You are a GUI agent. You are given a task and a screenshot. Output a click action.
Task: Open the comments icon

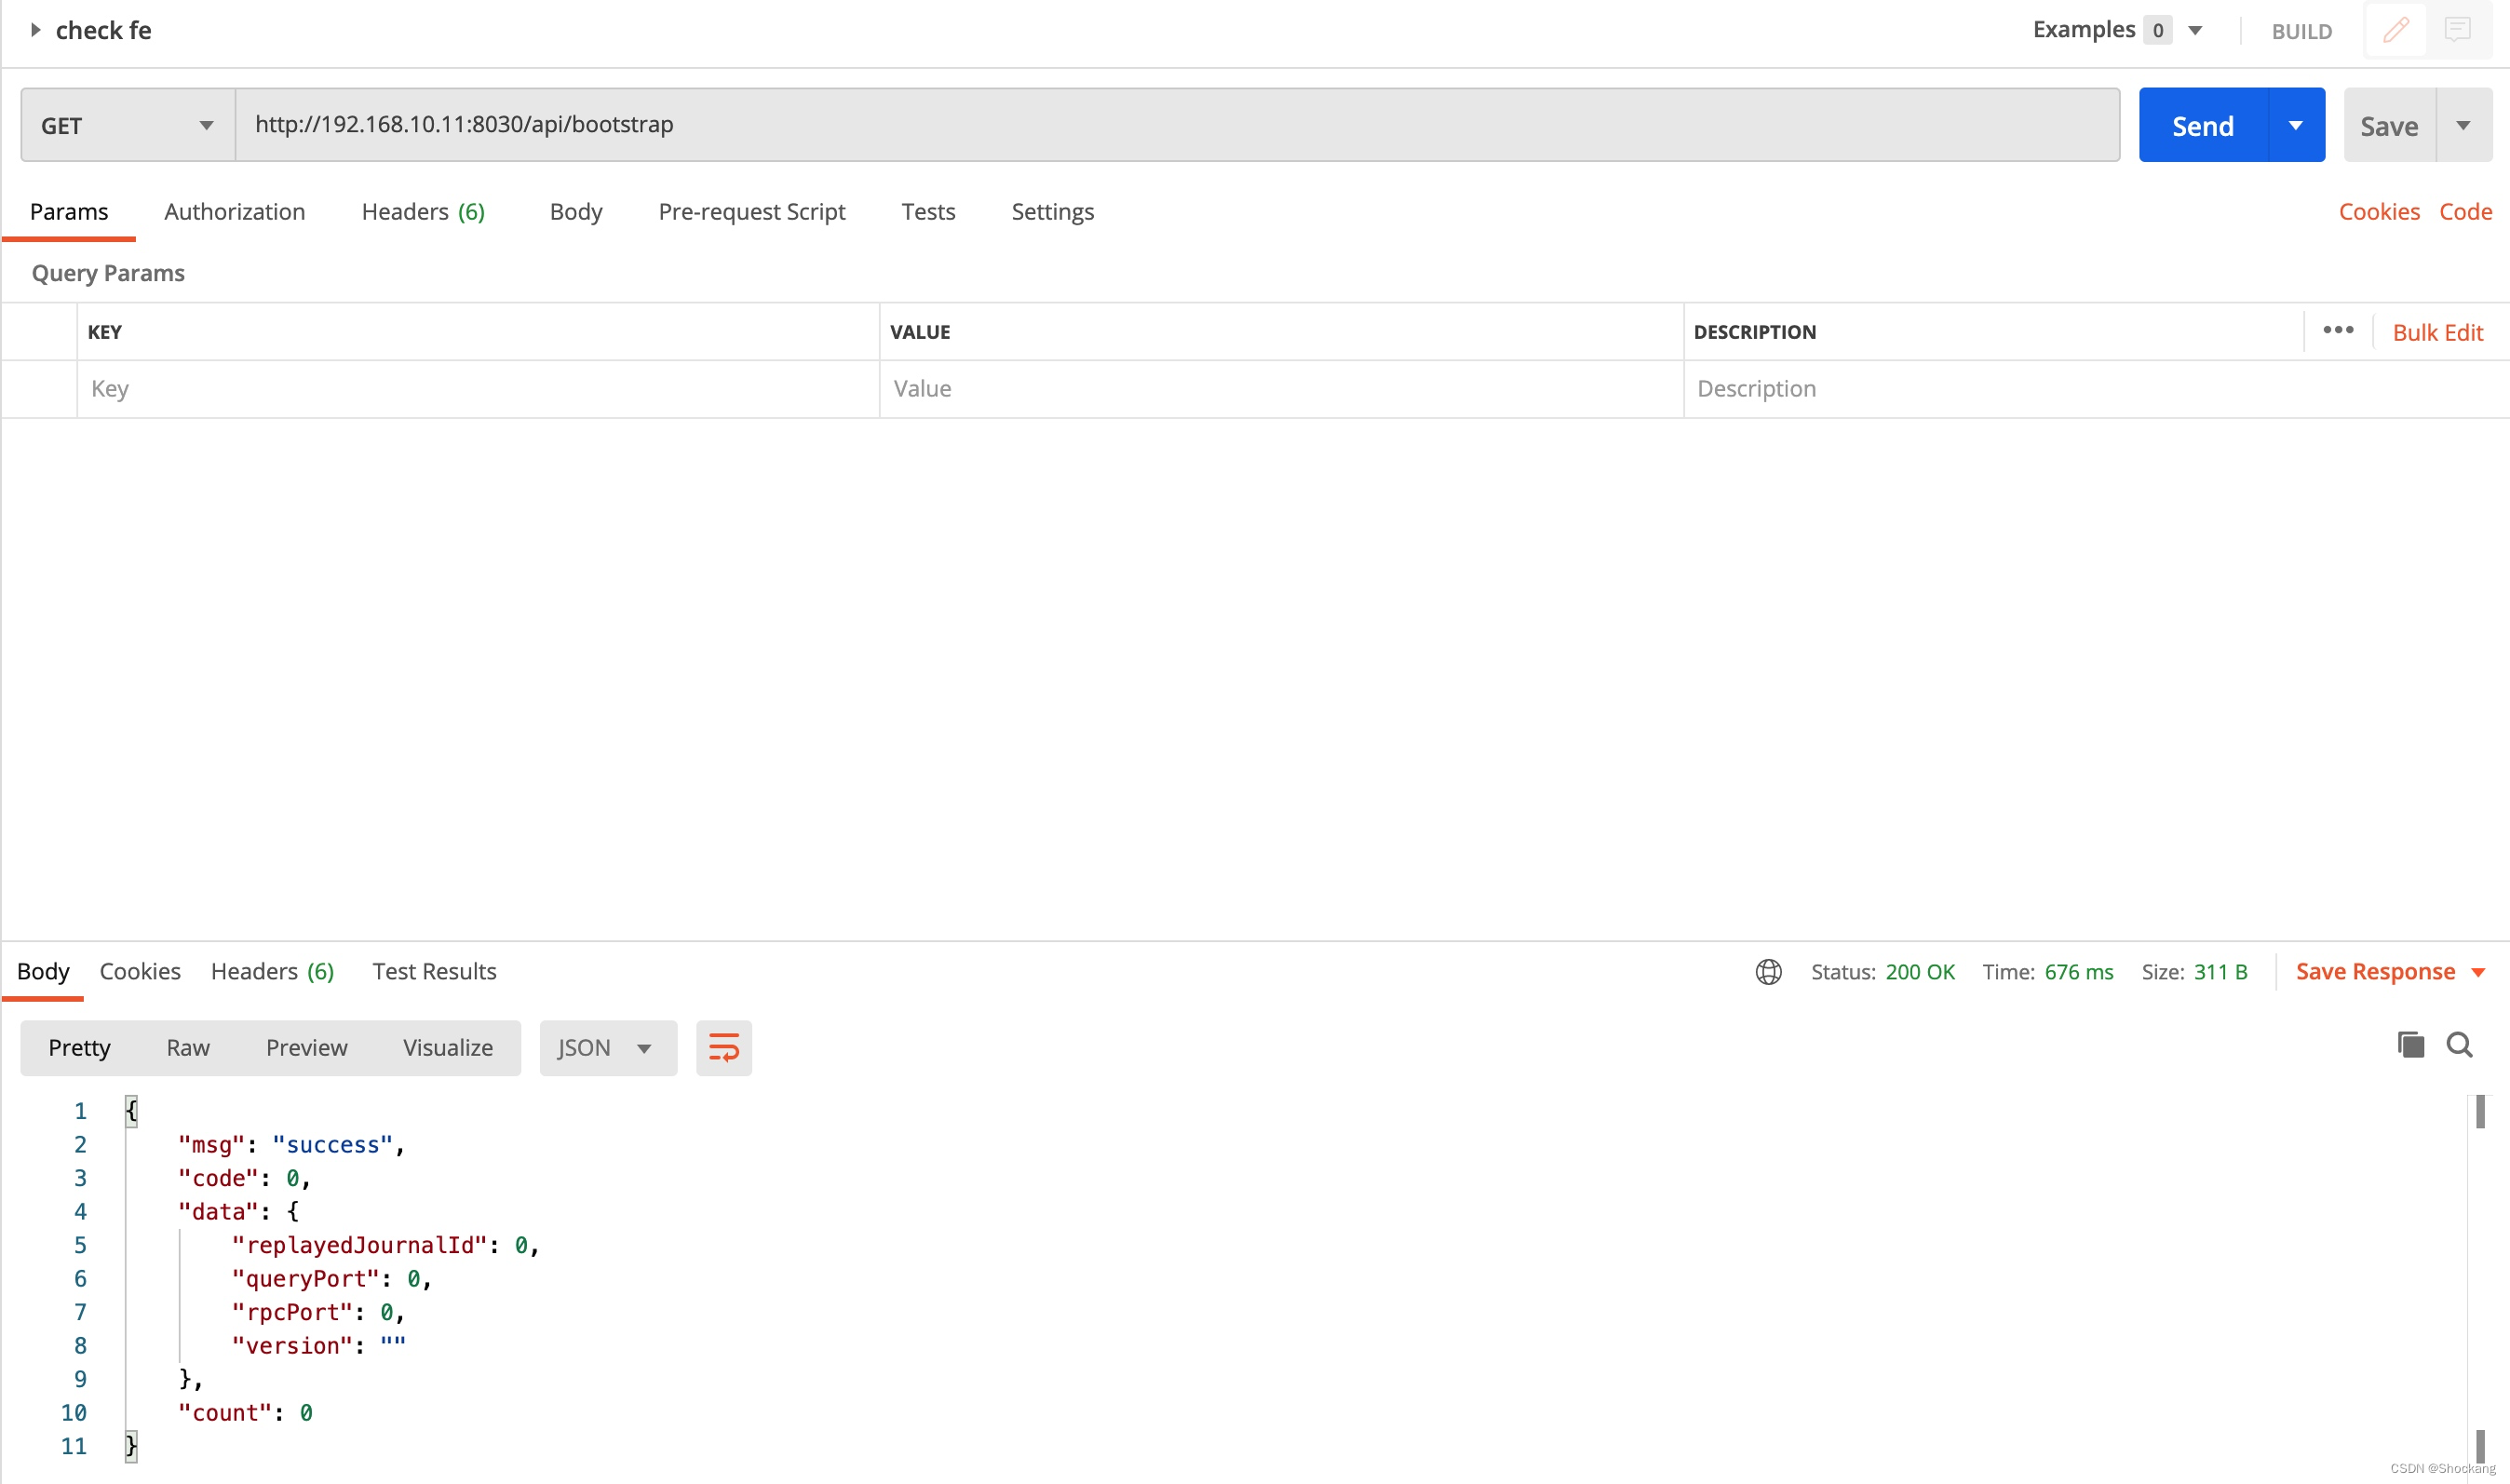click(2457, 30)
